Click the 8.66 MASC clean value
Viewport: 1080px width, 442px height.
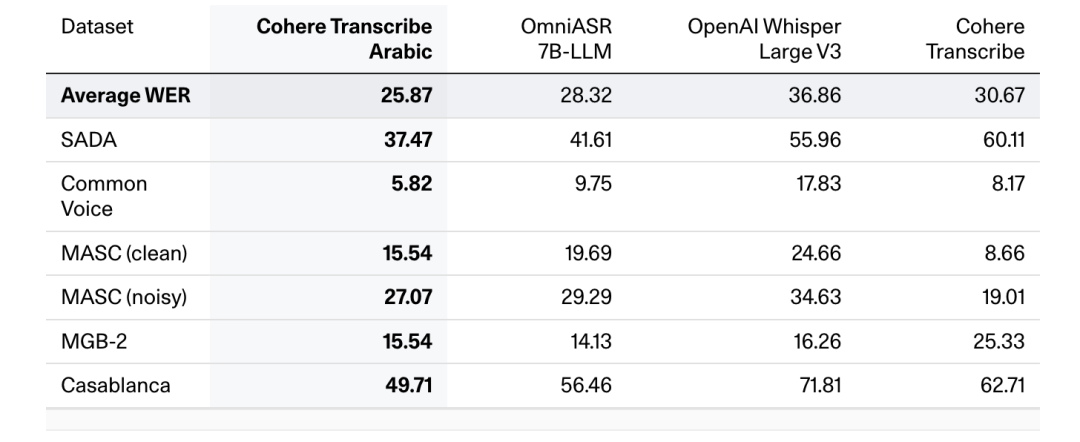click(x=1004, y=253)
